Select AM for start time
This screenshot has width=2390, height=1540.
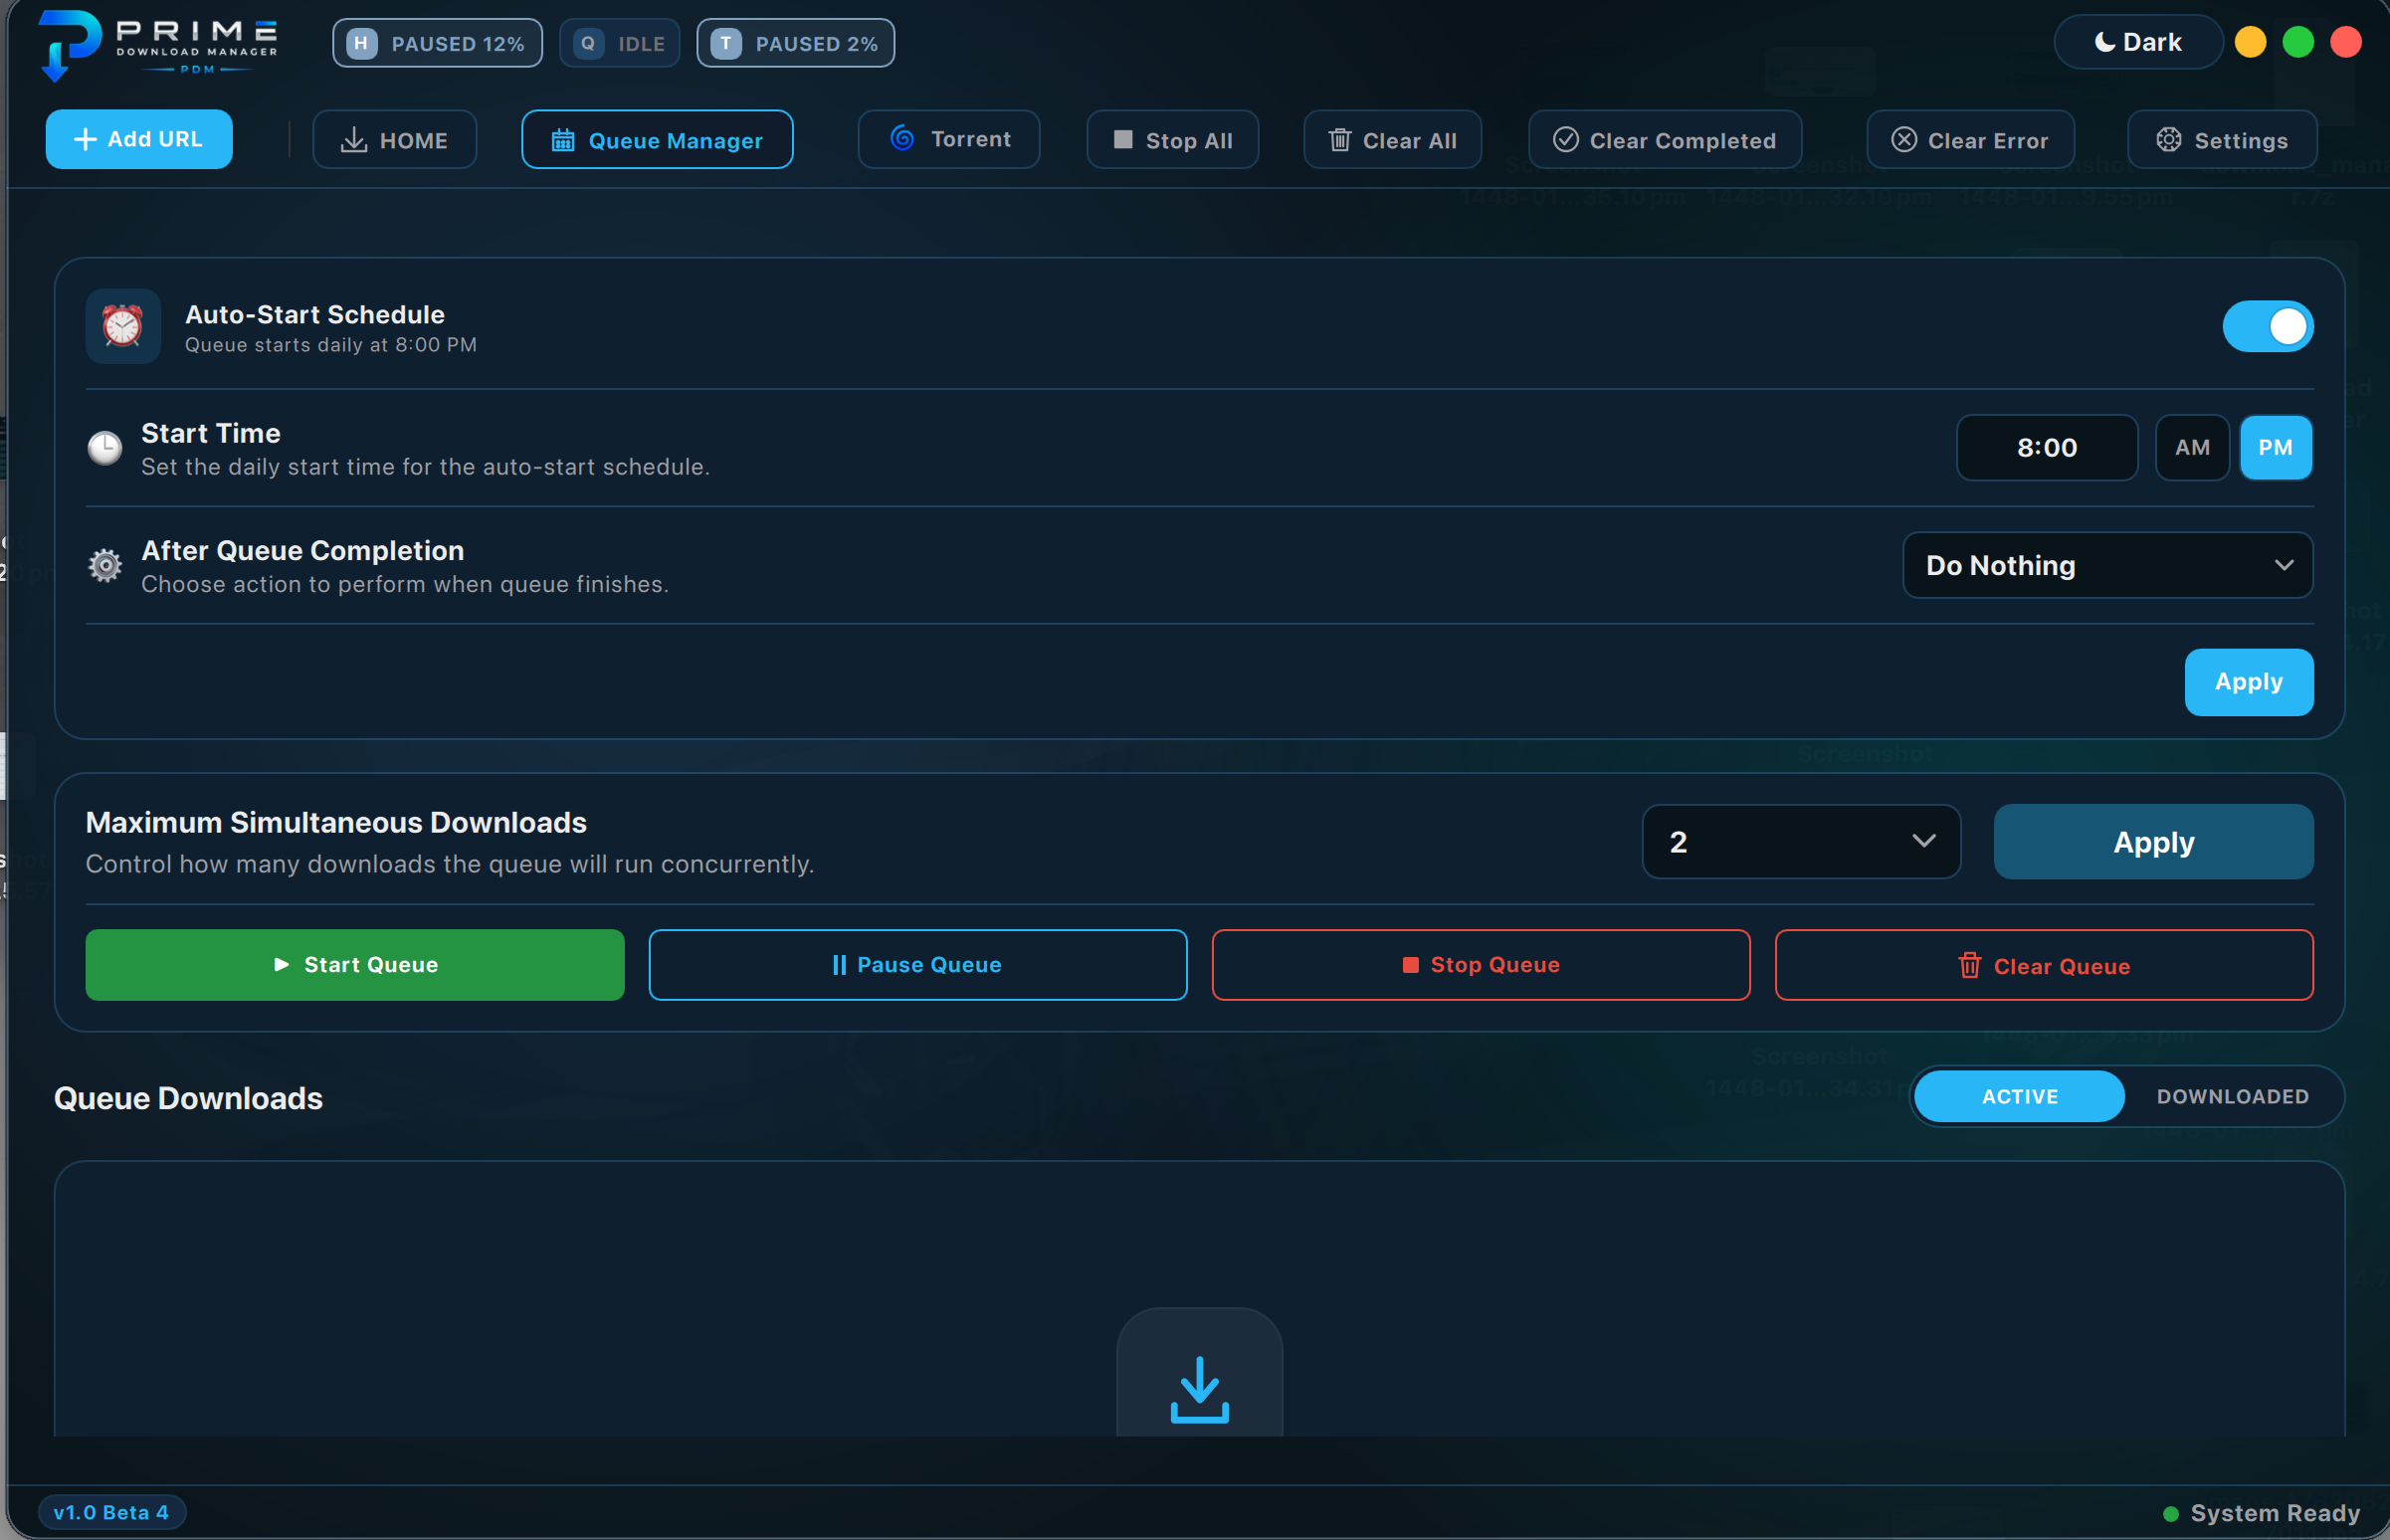(2192, 447)
